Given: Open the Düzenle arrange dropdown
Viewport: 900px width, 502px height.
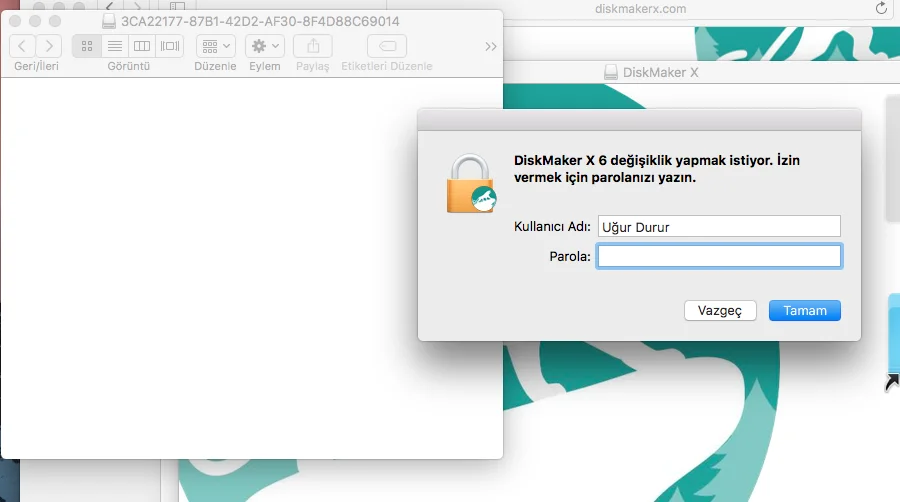Looking at the screenshot, I should coord(216,46).
